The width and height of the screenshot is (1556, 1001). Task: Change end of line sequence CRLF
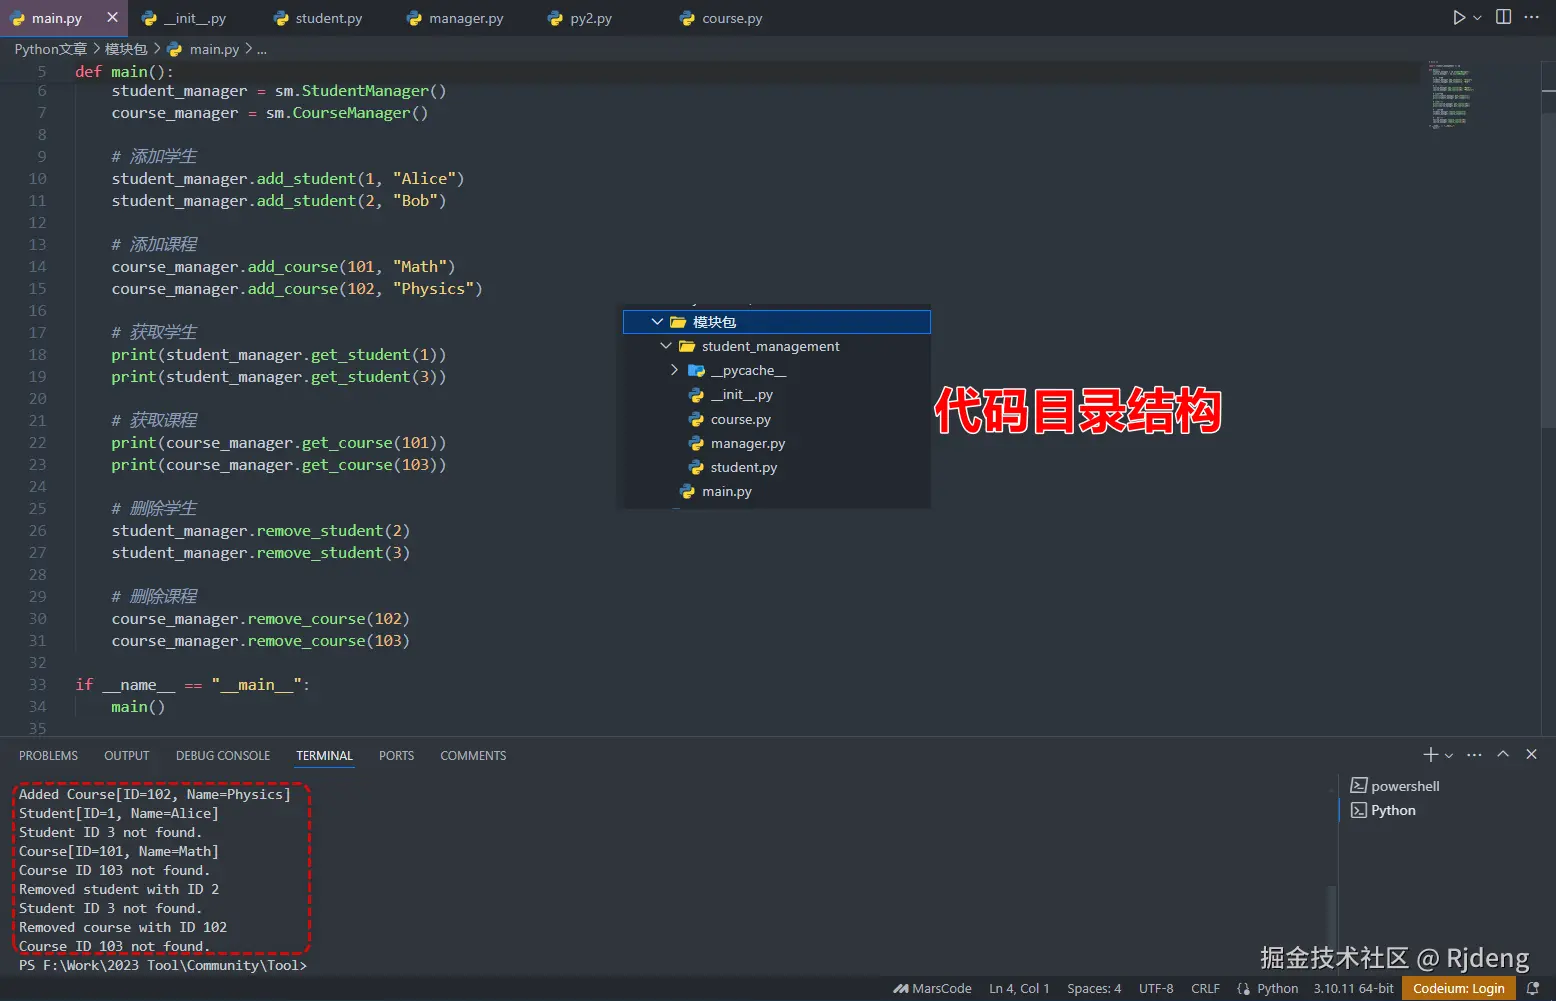click(x=1205, y=988)
